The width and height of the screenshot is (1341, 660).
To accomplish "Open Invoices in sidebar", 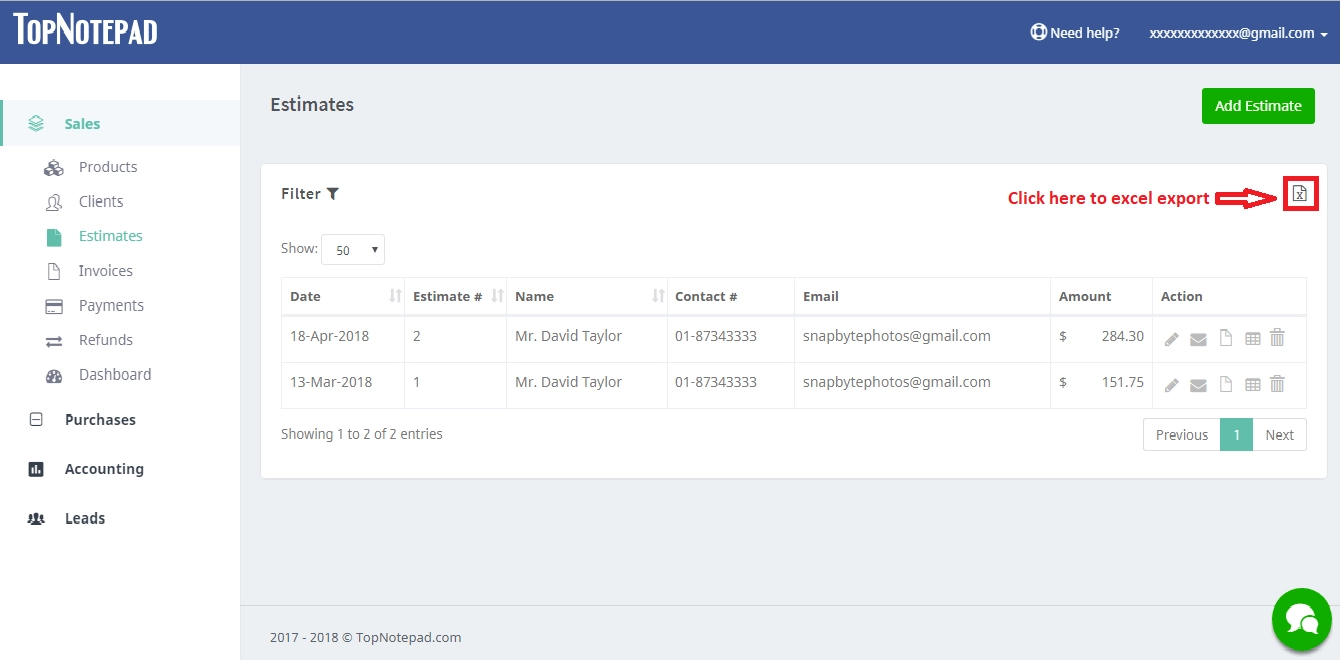I will click(106, 271).
